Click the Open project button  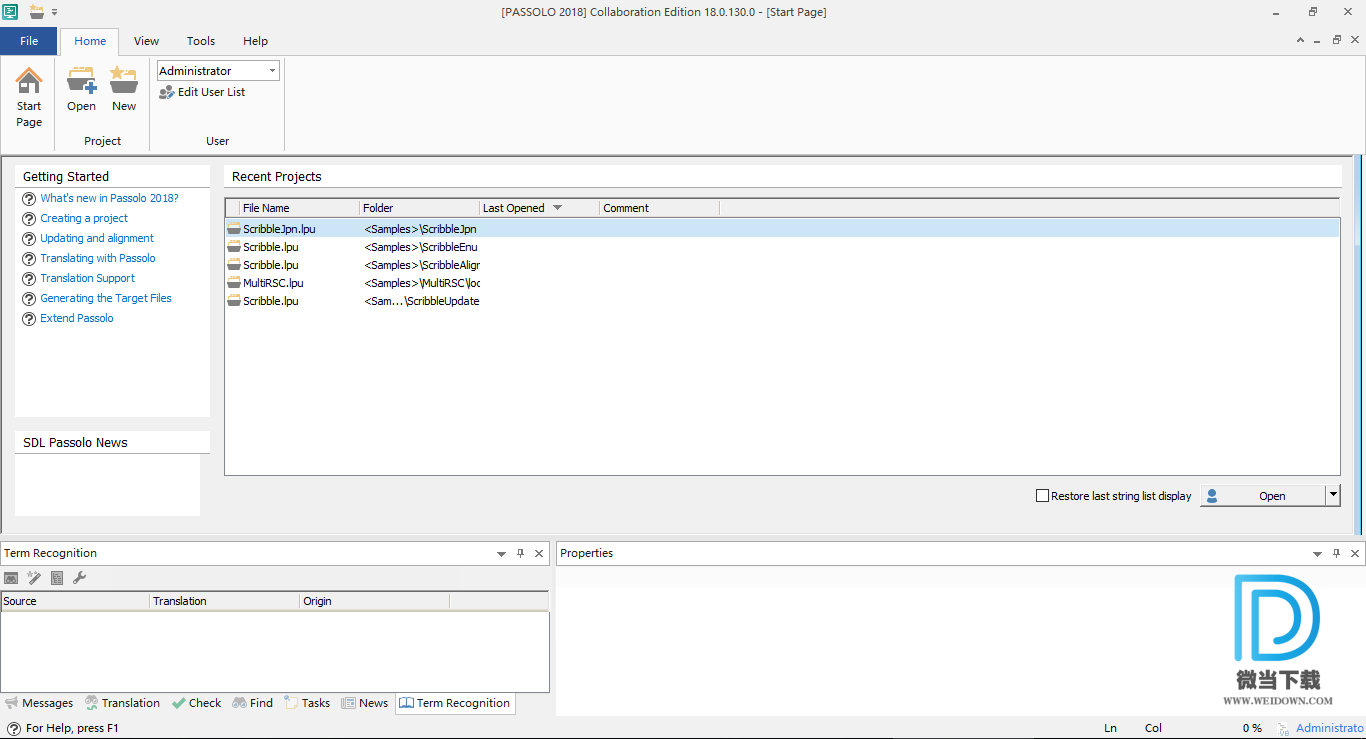pos(1262,496)
